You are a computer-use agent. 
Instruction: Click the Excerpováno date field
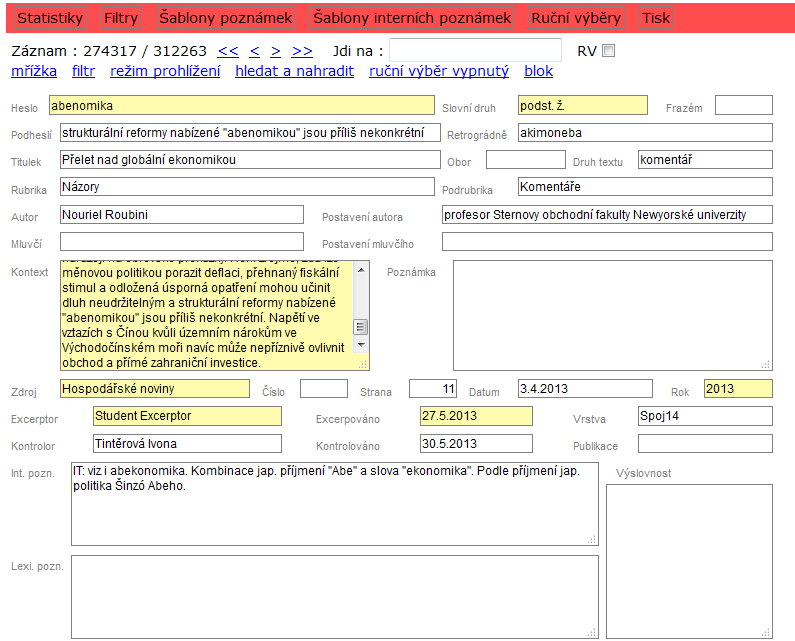pyautogui.click(x=476, y=416)
